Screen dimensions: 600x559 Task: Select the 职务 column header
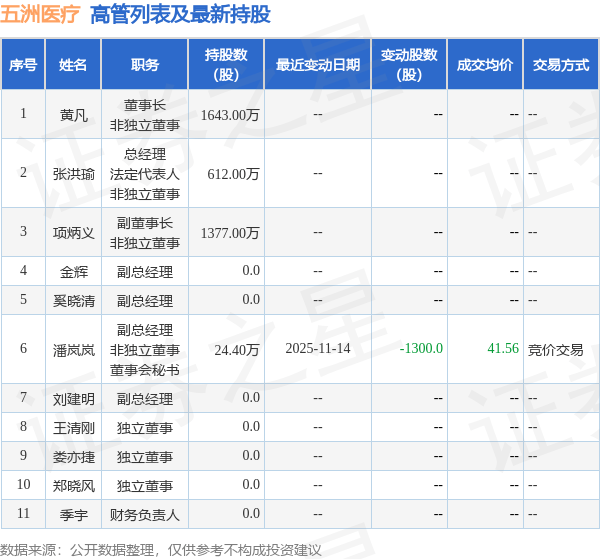coord(145,65)
